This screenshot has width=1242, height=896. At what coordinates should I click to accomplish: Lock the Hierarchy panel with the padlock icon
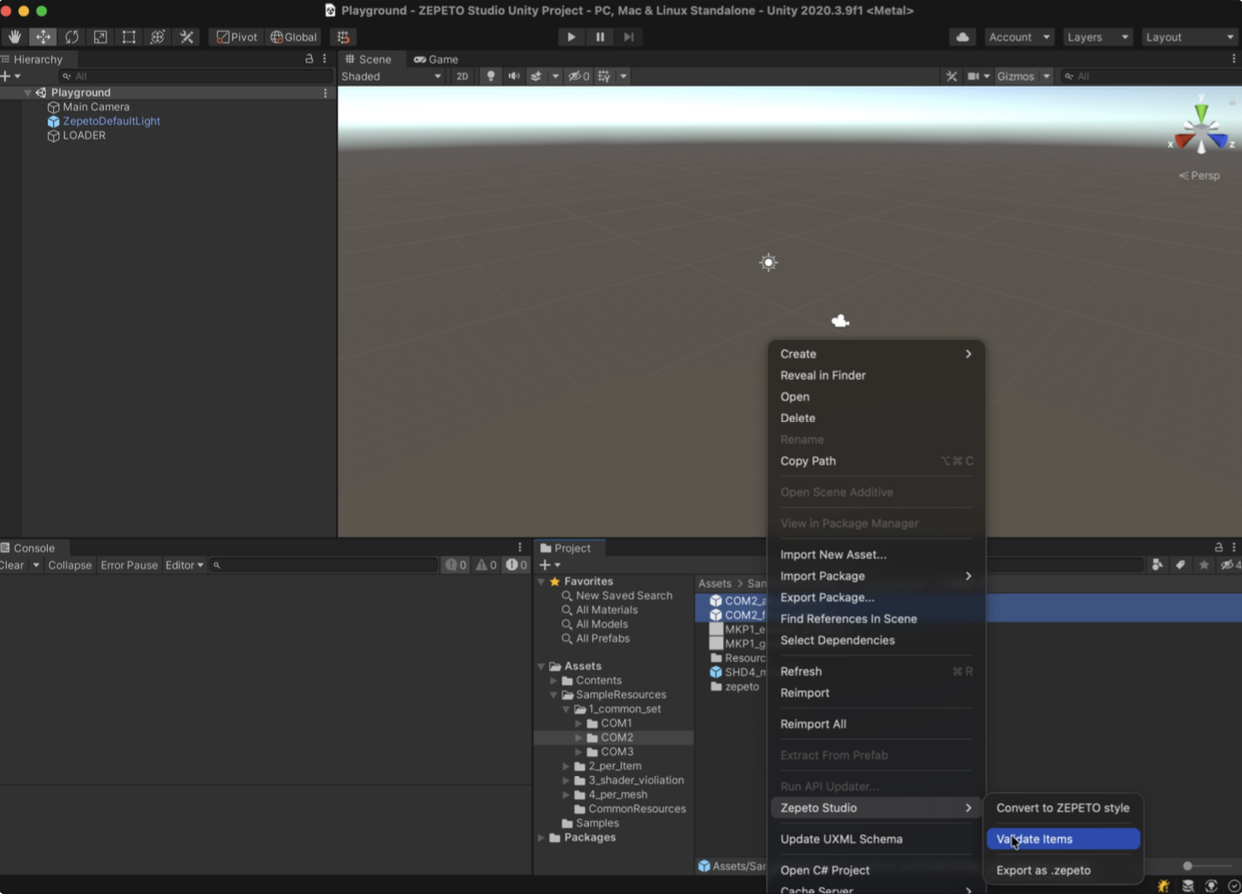tap(309, 59)
